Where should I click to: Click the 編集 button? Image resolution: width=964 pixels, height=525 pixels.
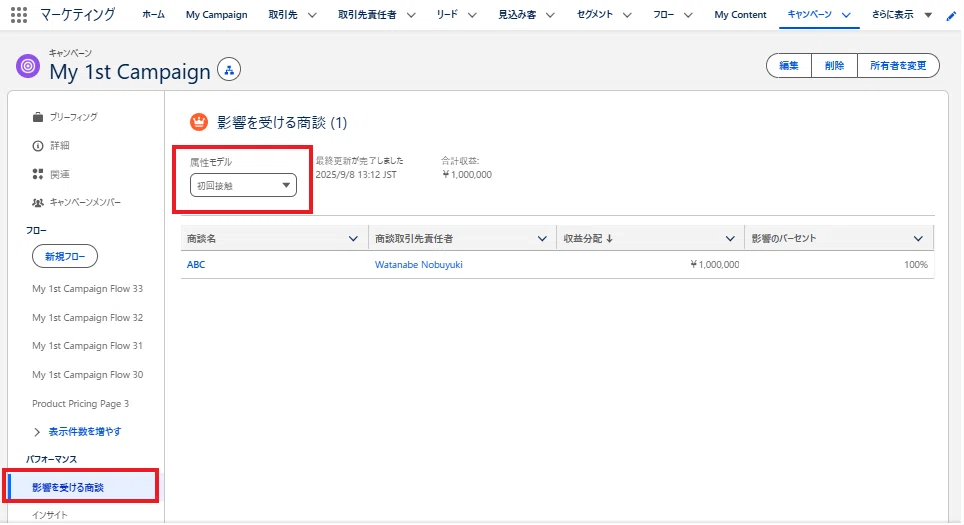point(789,66)
